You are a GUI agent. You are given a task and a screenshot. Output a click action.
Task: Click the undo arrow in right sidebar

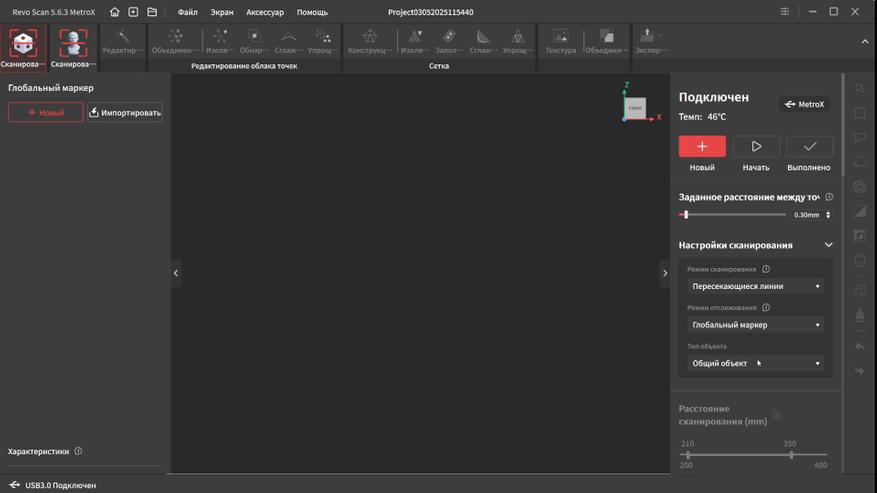click(860, 346)
